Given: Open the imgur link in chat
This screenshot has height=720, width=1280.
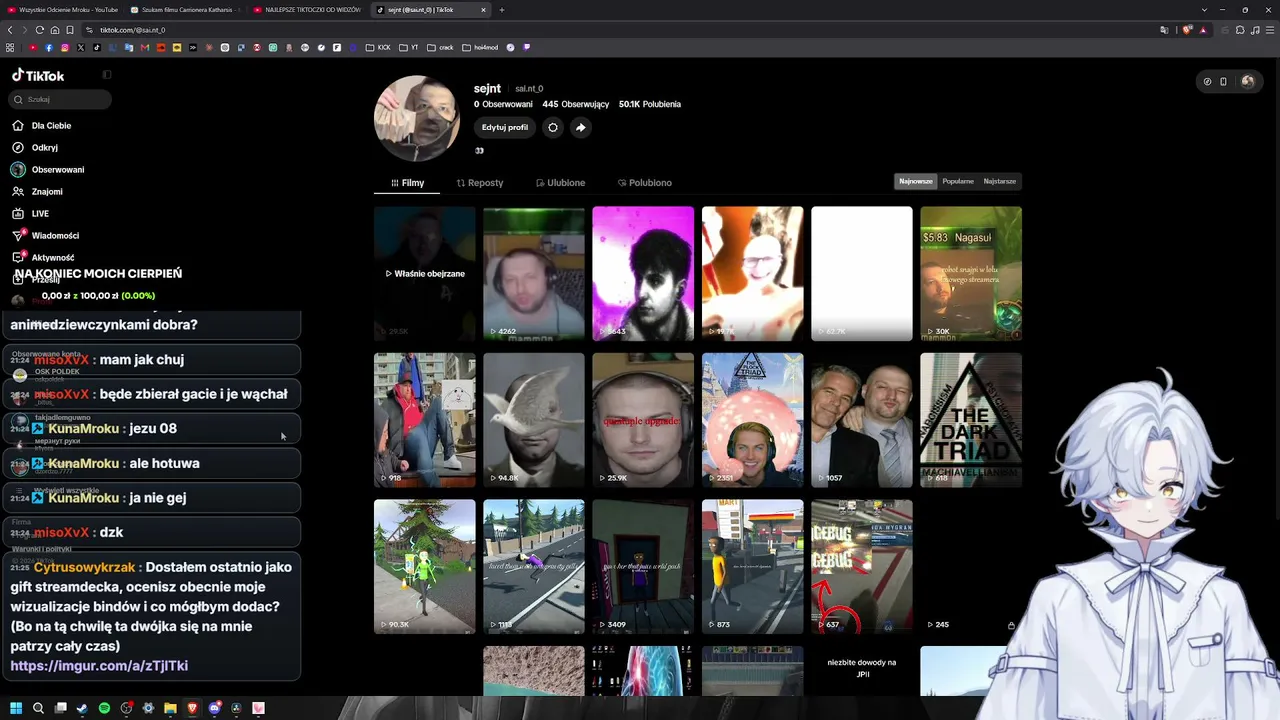Looking at the screenshot, I should (99, 666).
